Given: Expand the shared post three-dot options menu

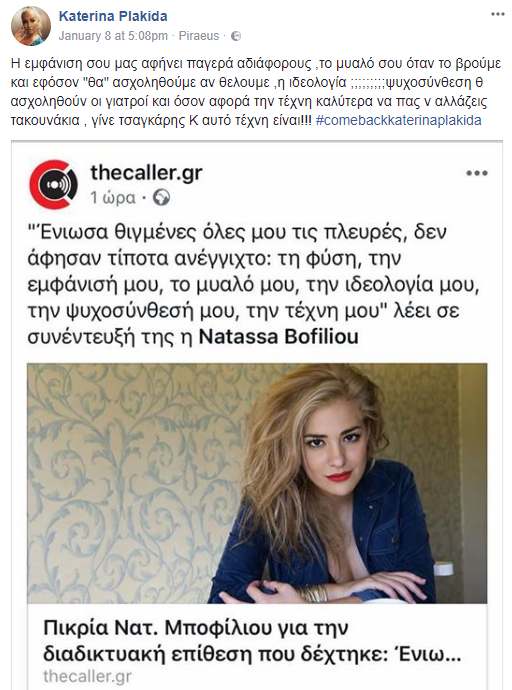Looking at the screenshot, I should coord(477,173).
